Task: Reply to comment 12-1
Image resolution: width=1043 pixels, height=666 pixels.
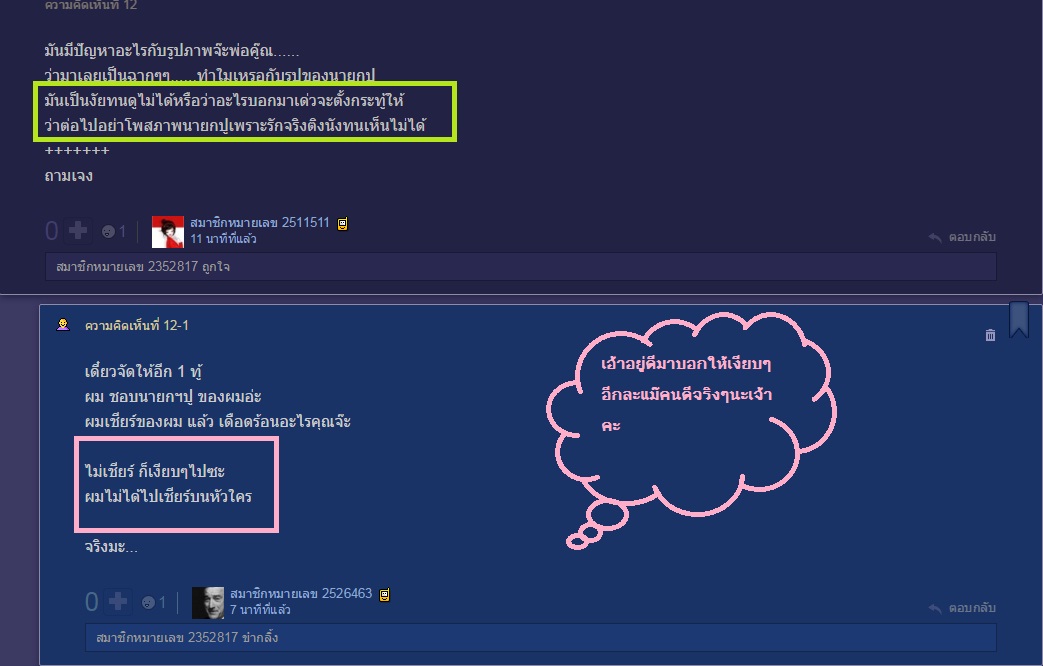Action: [962, 608]
